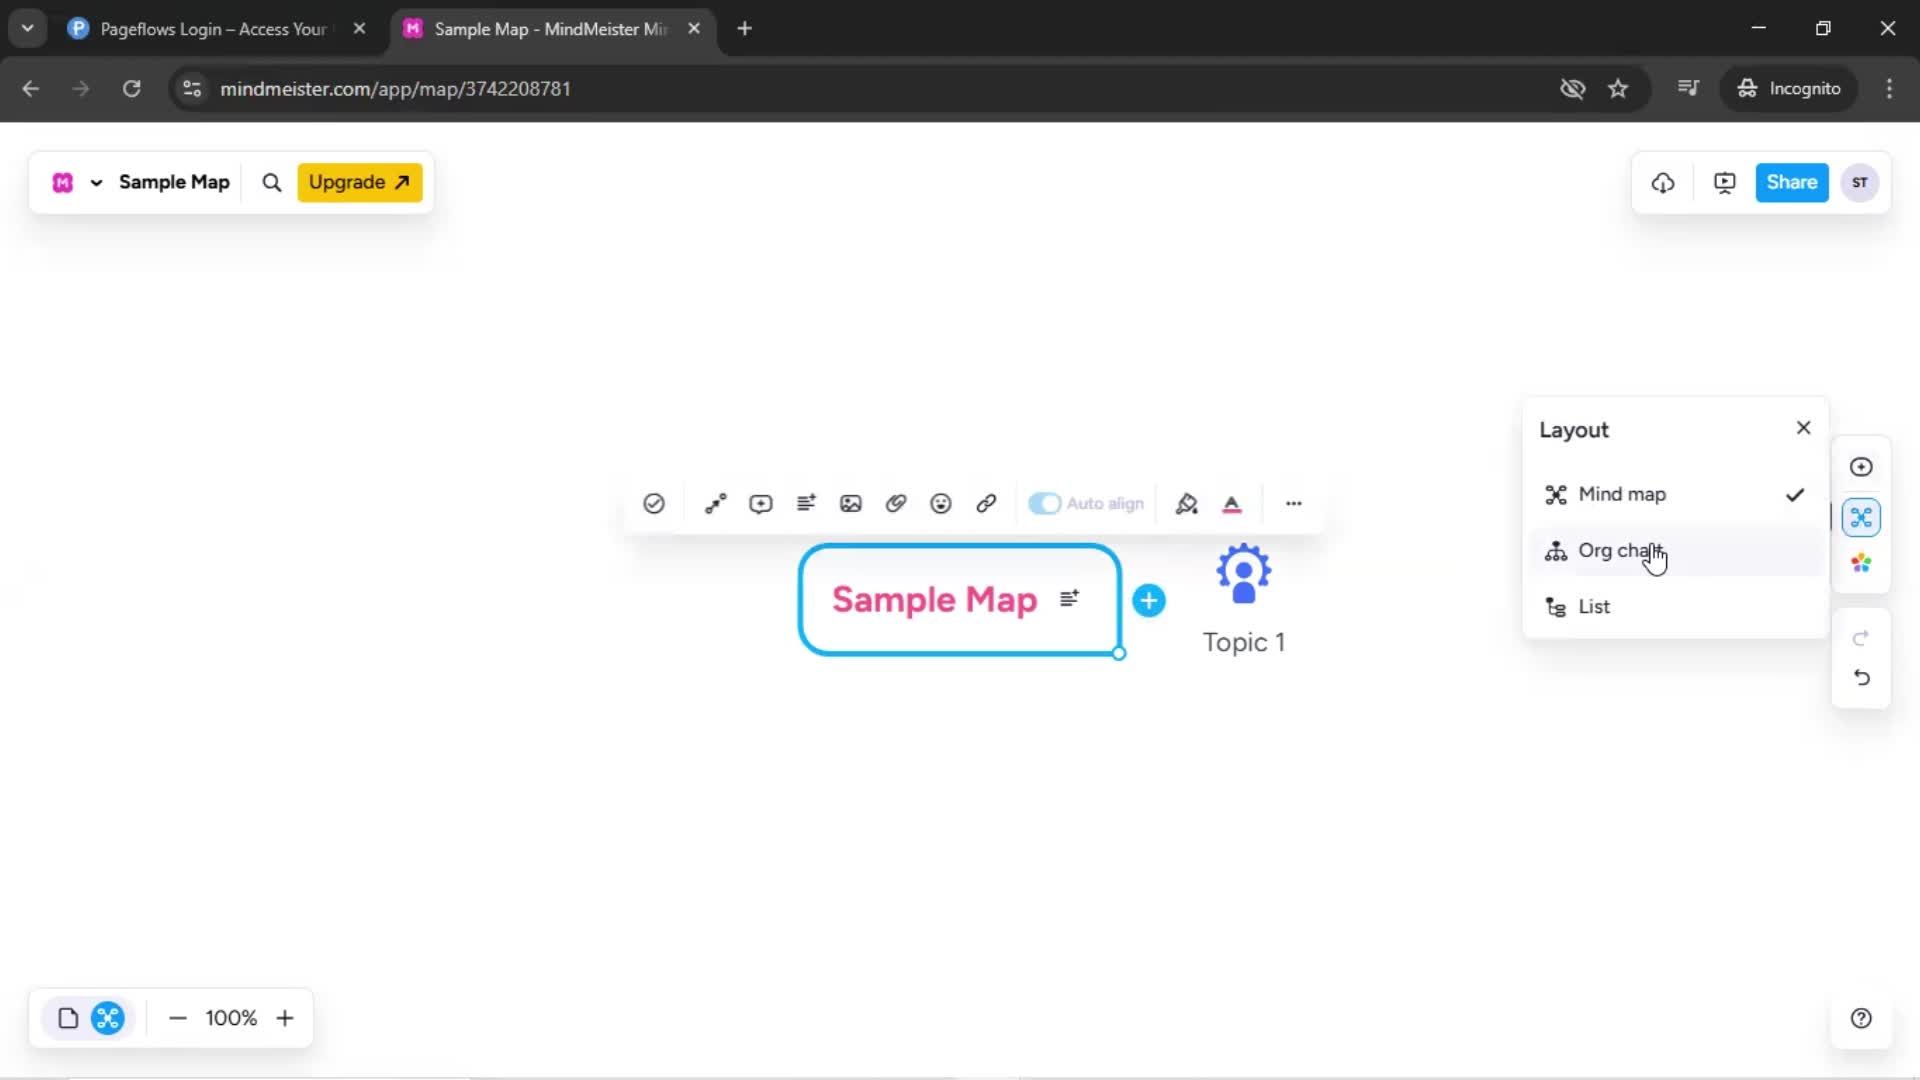Click the task checkmark icon in topic toolbar
The width and height of the screenshot is (1920, 1080).
click(x=654, y=504)
